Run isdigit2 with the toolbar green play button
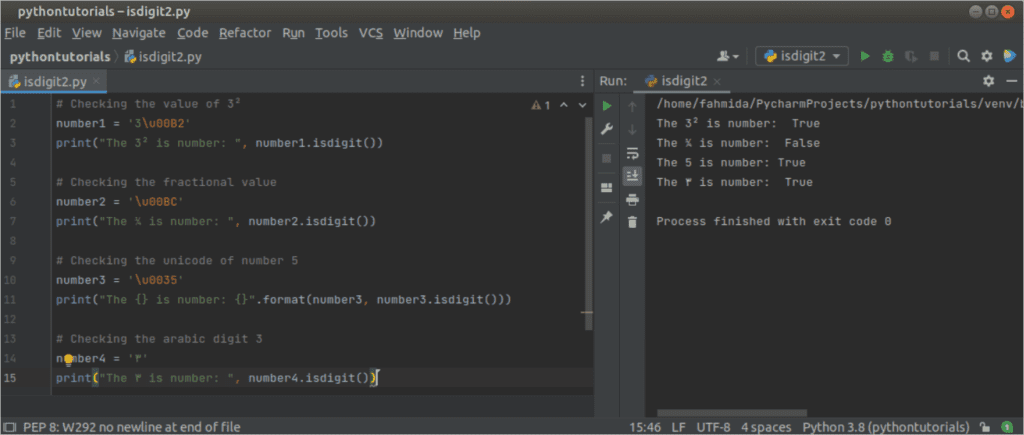The image size is (1024, 435). (x=865, y=56)
